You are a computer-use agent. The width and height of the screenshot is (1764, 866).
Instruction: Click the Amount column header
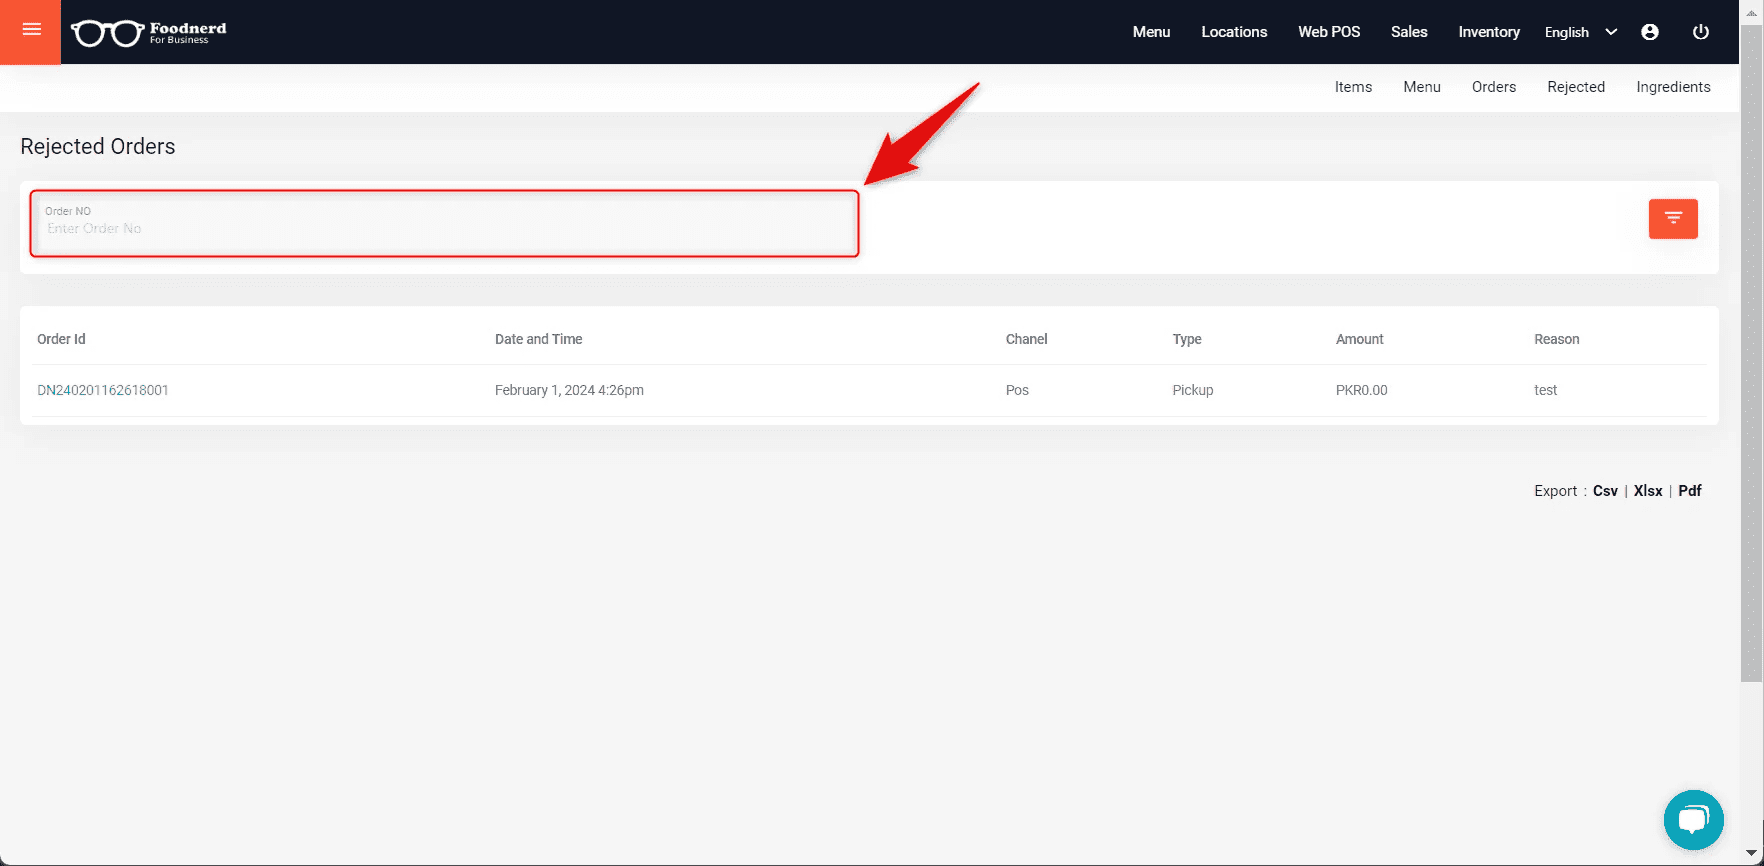[1359, 339]
